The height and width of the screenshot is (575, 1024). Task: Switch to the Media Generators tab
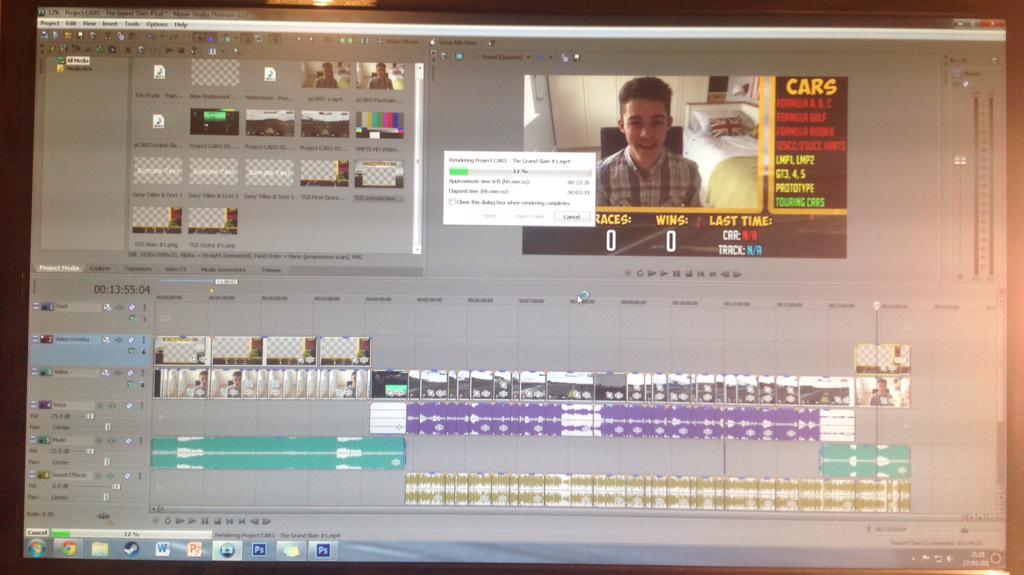pos(223,269)
